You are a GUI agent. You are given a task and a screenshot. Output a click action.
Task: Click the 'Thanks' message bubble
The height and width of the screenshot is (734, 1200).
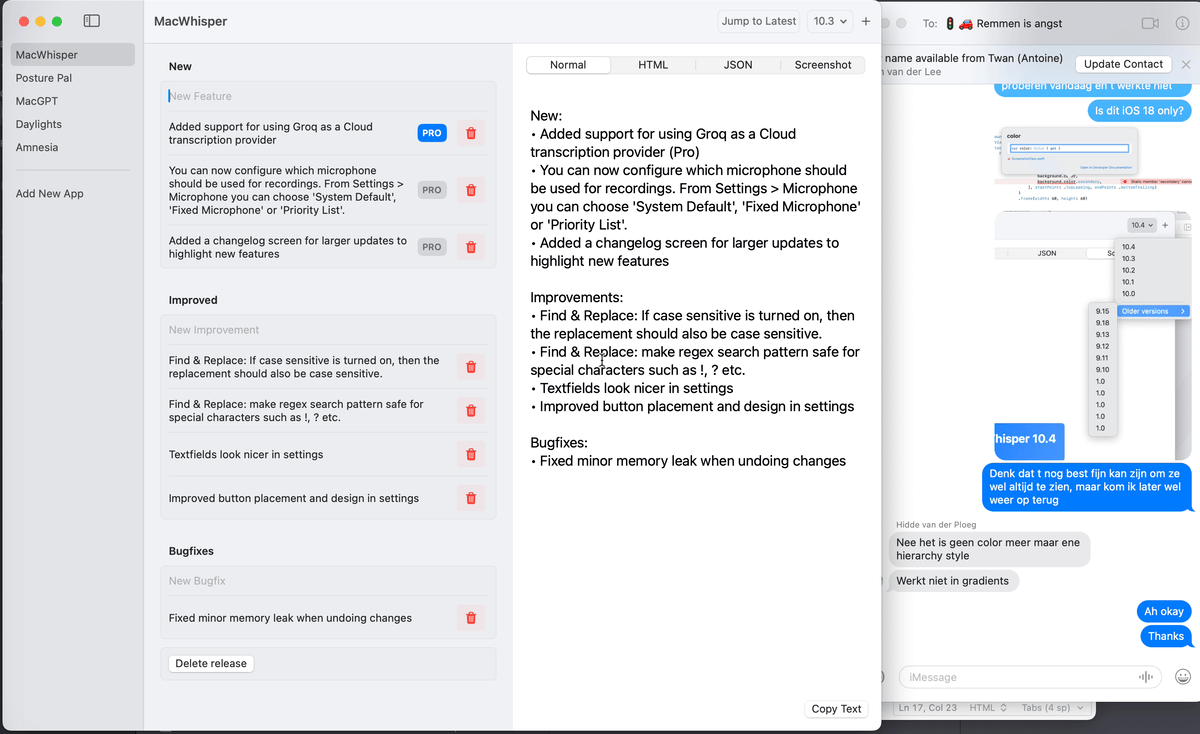(1166, 636)
